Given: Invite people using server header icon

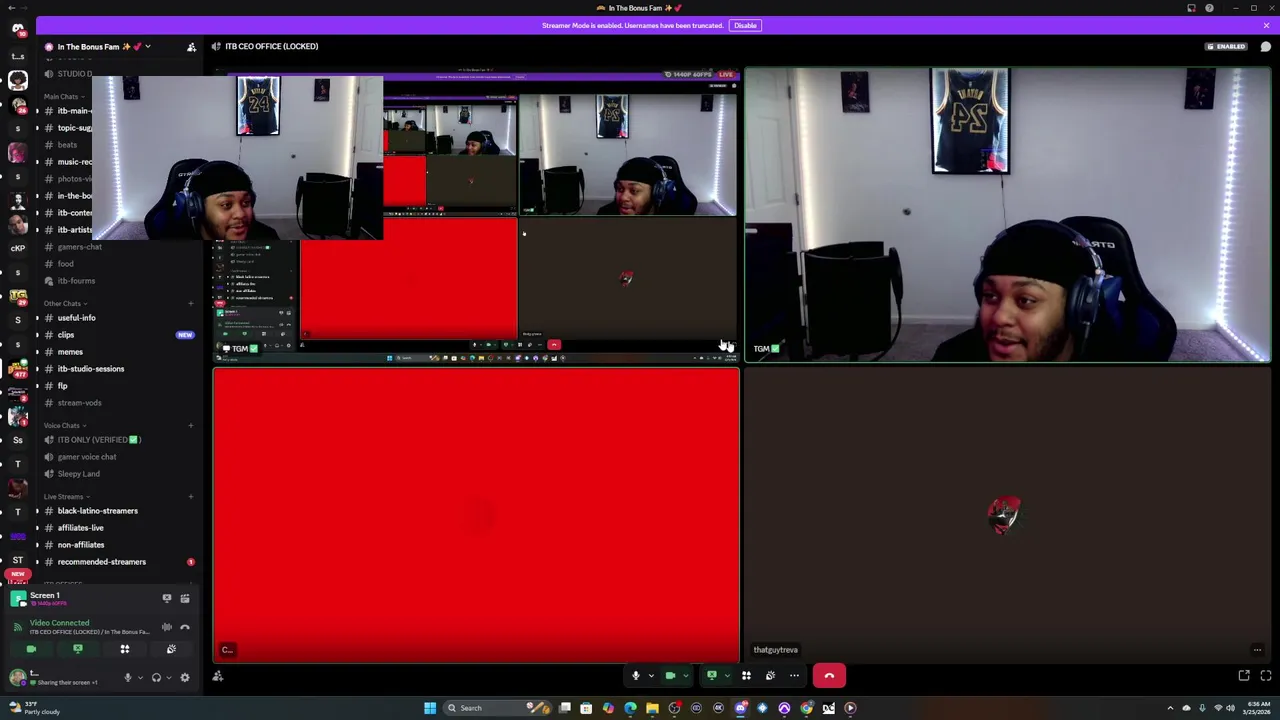Looking at the screenshot, I should (x=191, y=47).
